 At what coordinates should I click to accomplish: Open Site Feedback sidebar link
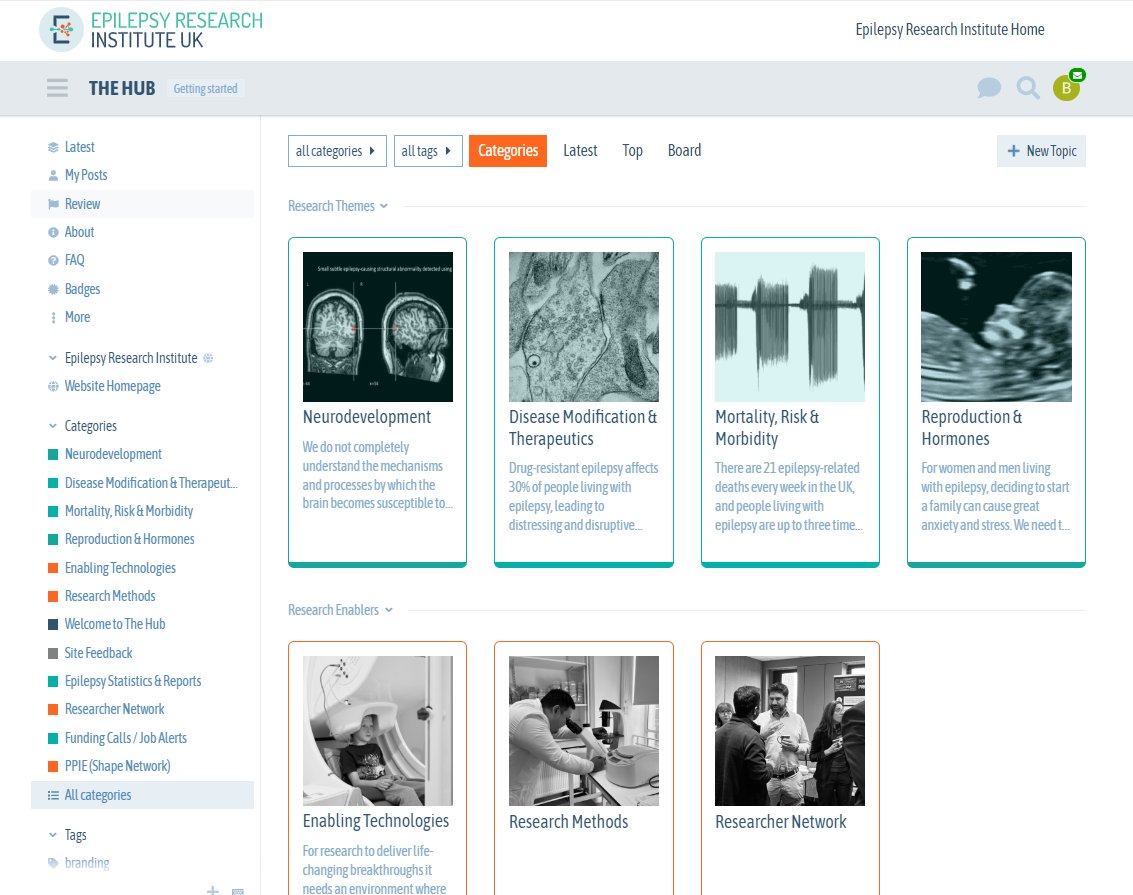[98, 654]
